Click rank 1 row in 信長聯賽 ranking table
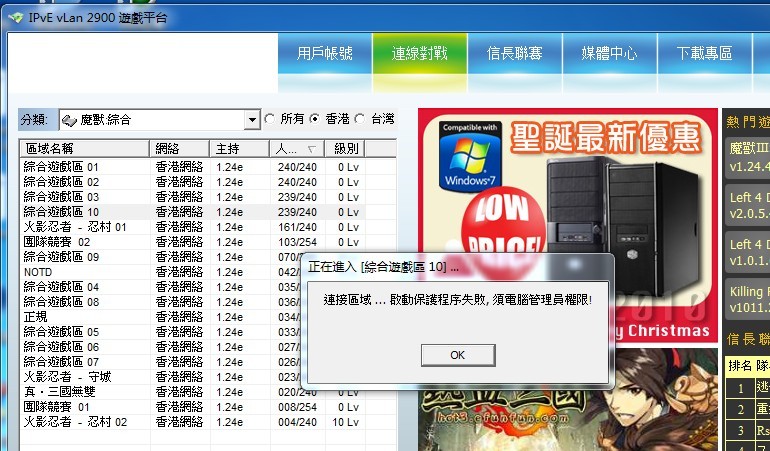This screenshot has width=770, height=451. point(748,388)
